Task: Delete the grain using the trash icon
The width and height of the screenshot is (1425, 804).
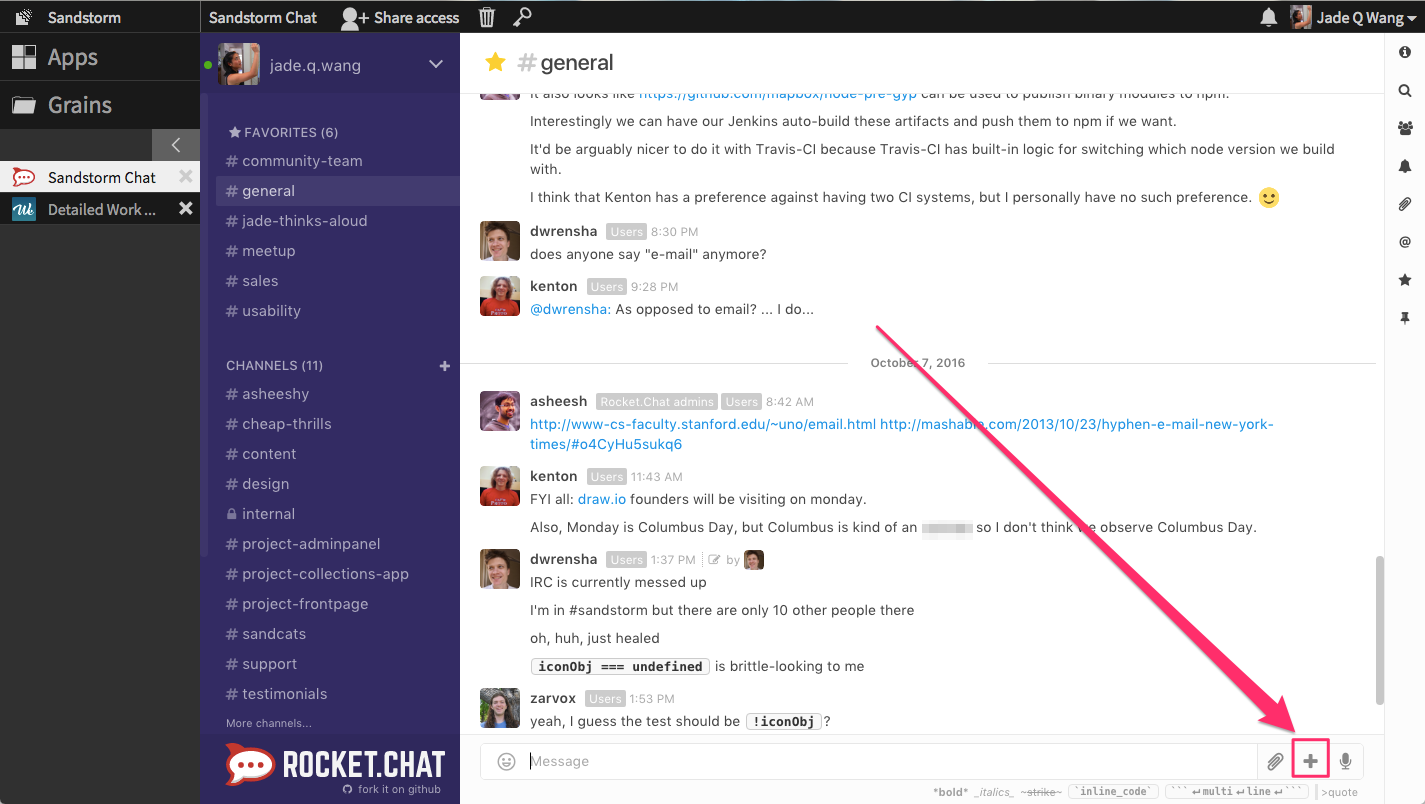Action: point(486,17)
